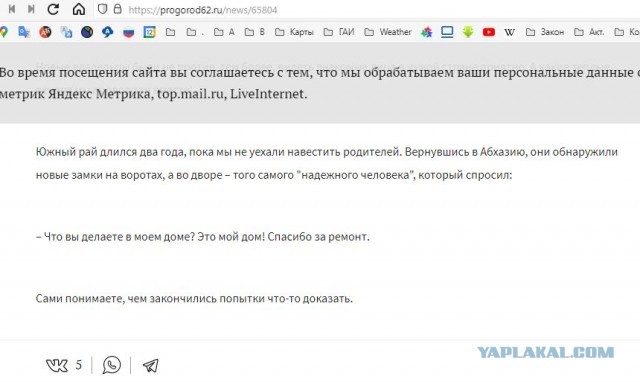Share the article via Telegram

[x=151, y=365]
